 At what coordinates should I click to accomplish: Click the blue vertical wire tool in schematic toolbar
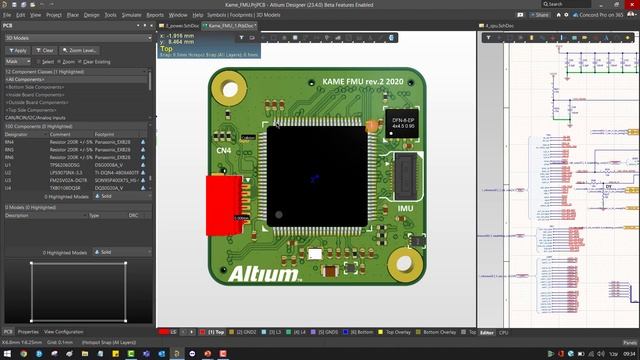pos(563,38)
